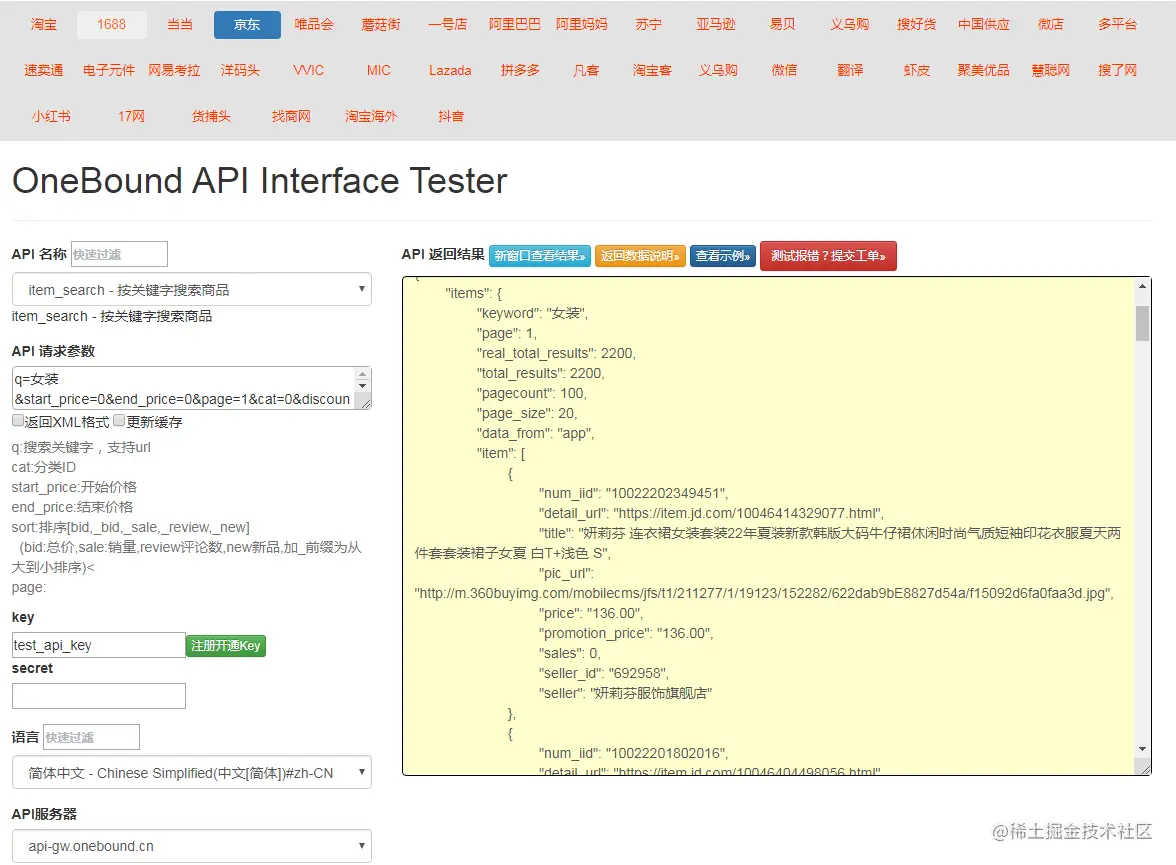Click the result panel resize grip
Image resolution: width=1176 pixels, height=865 pixels.
tap(1144, 767)
